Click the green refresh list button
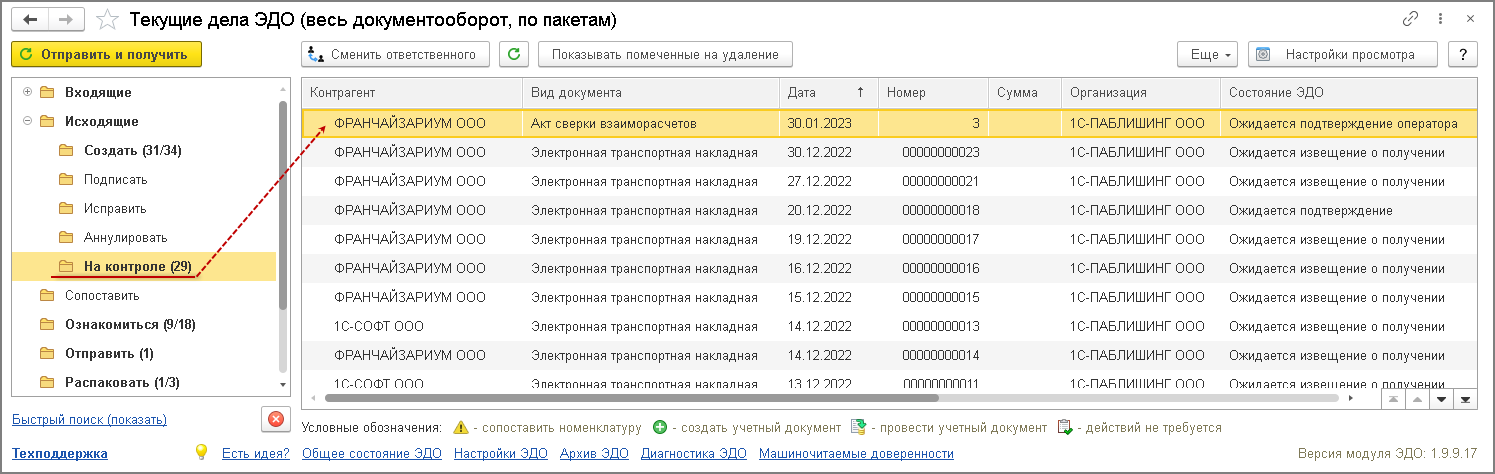 (514, 54)
